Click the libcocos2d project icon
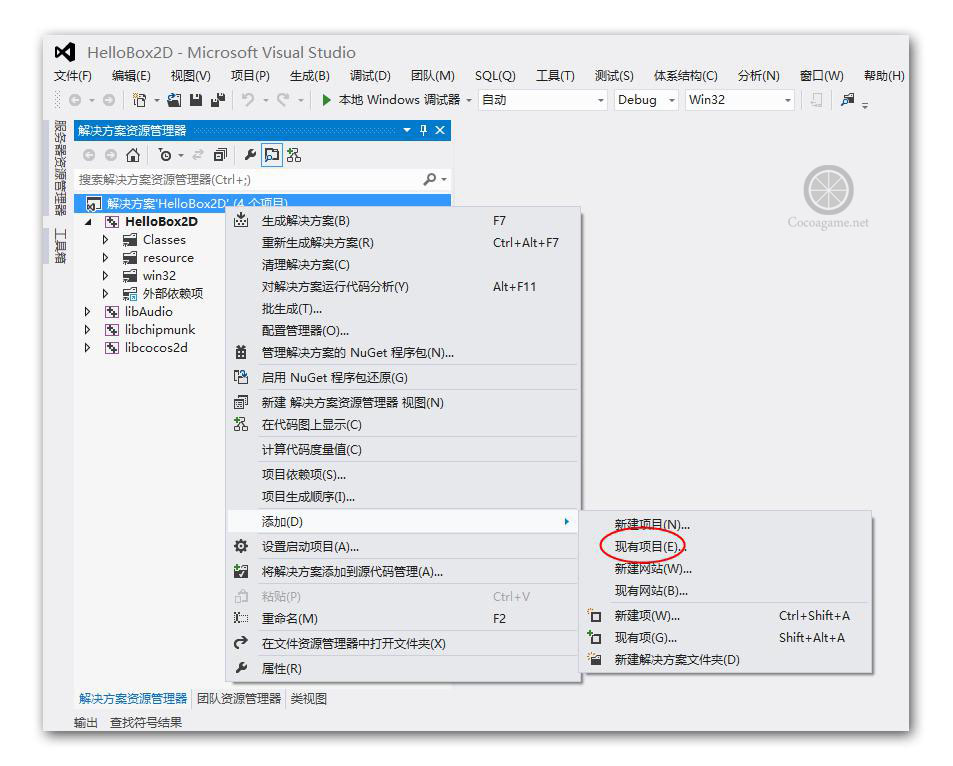Image resolution: width=953 pixels, height=766 pixels. click(112, 348)
